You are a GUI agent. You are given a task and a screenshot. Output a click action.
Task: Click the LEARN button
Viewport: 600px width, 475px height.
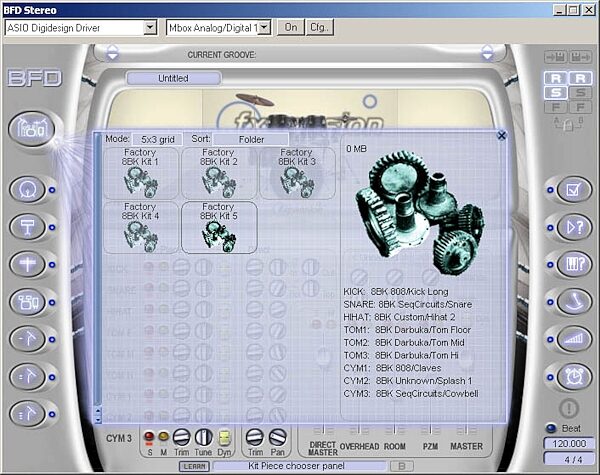pos(194,466)
